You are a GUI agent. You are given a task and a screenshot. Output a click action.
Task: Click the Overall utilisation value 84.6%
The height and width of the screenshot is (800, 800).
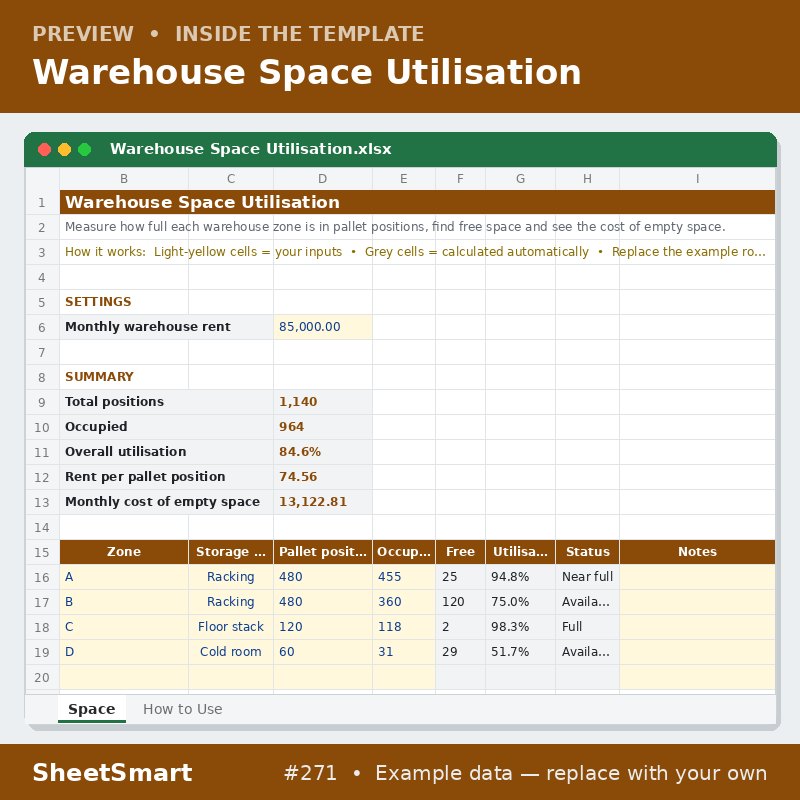pos(323,452)
